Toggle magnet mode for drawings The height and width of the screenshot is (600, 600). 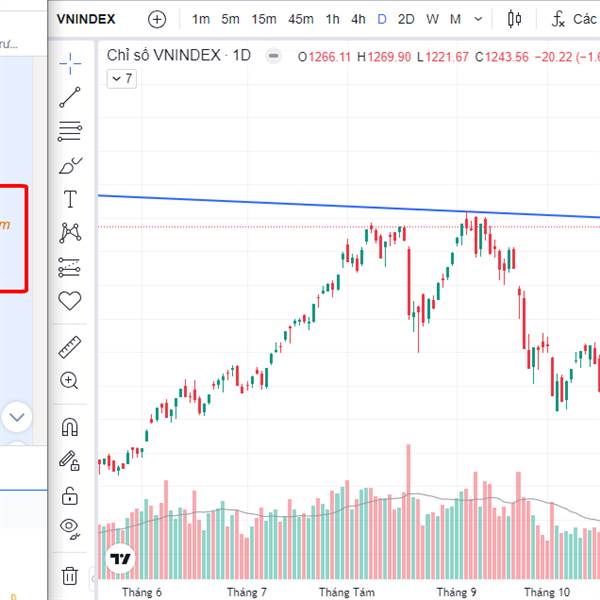click(x=70, y=427)
